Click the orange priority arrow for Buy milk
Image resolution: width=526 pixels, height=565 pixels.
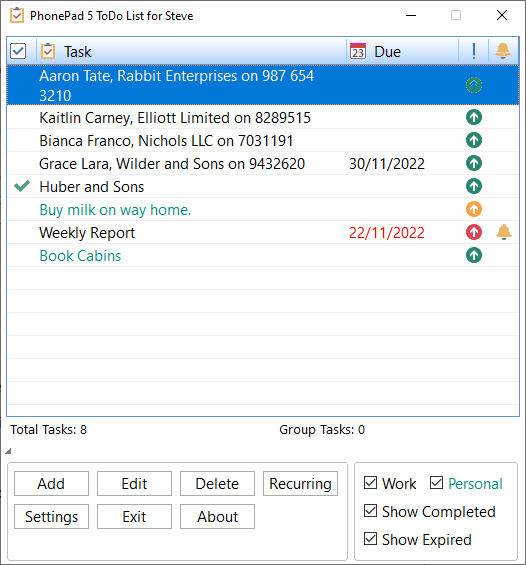point(474,209)
